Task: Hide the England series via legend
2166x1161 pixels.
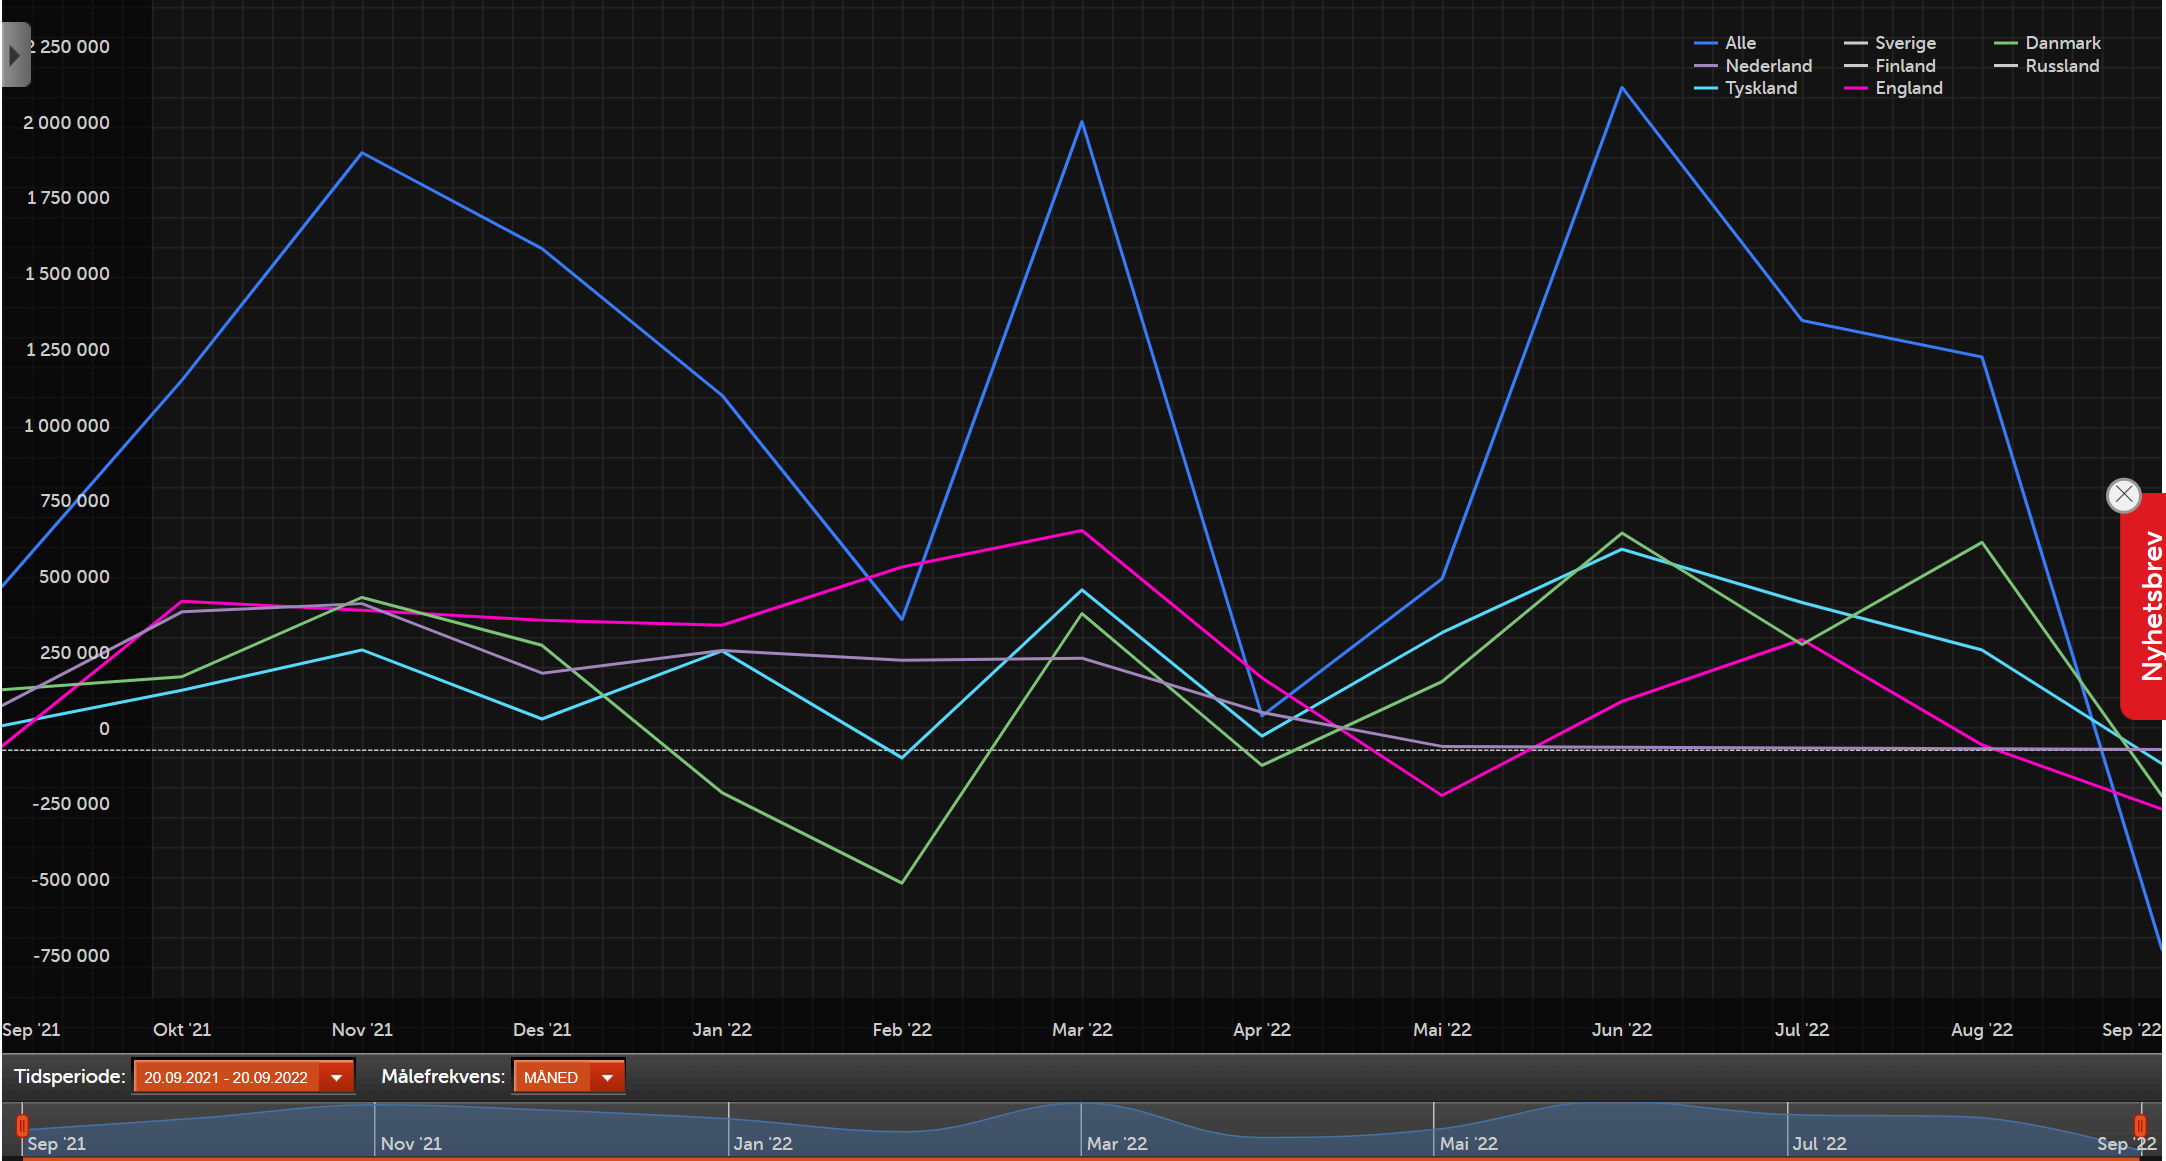Action: click(1908, 88)
